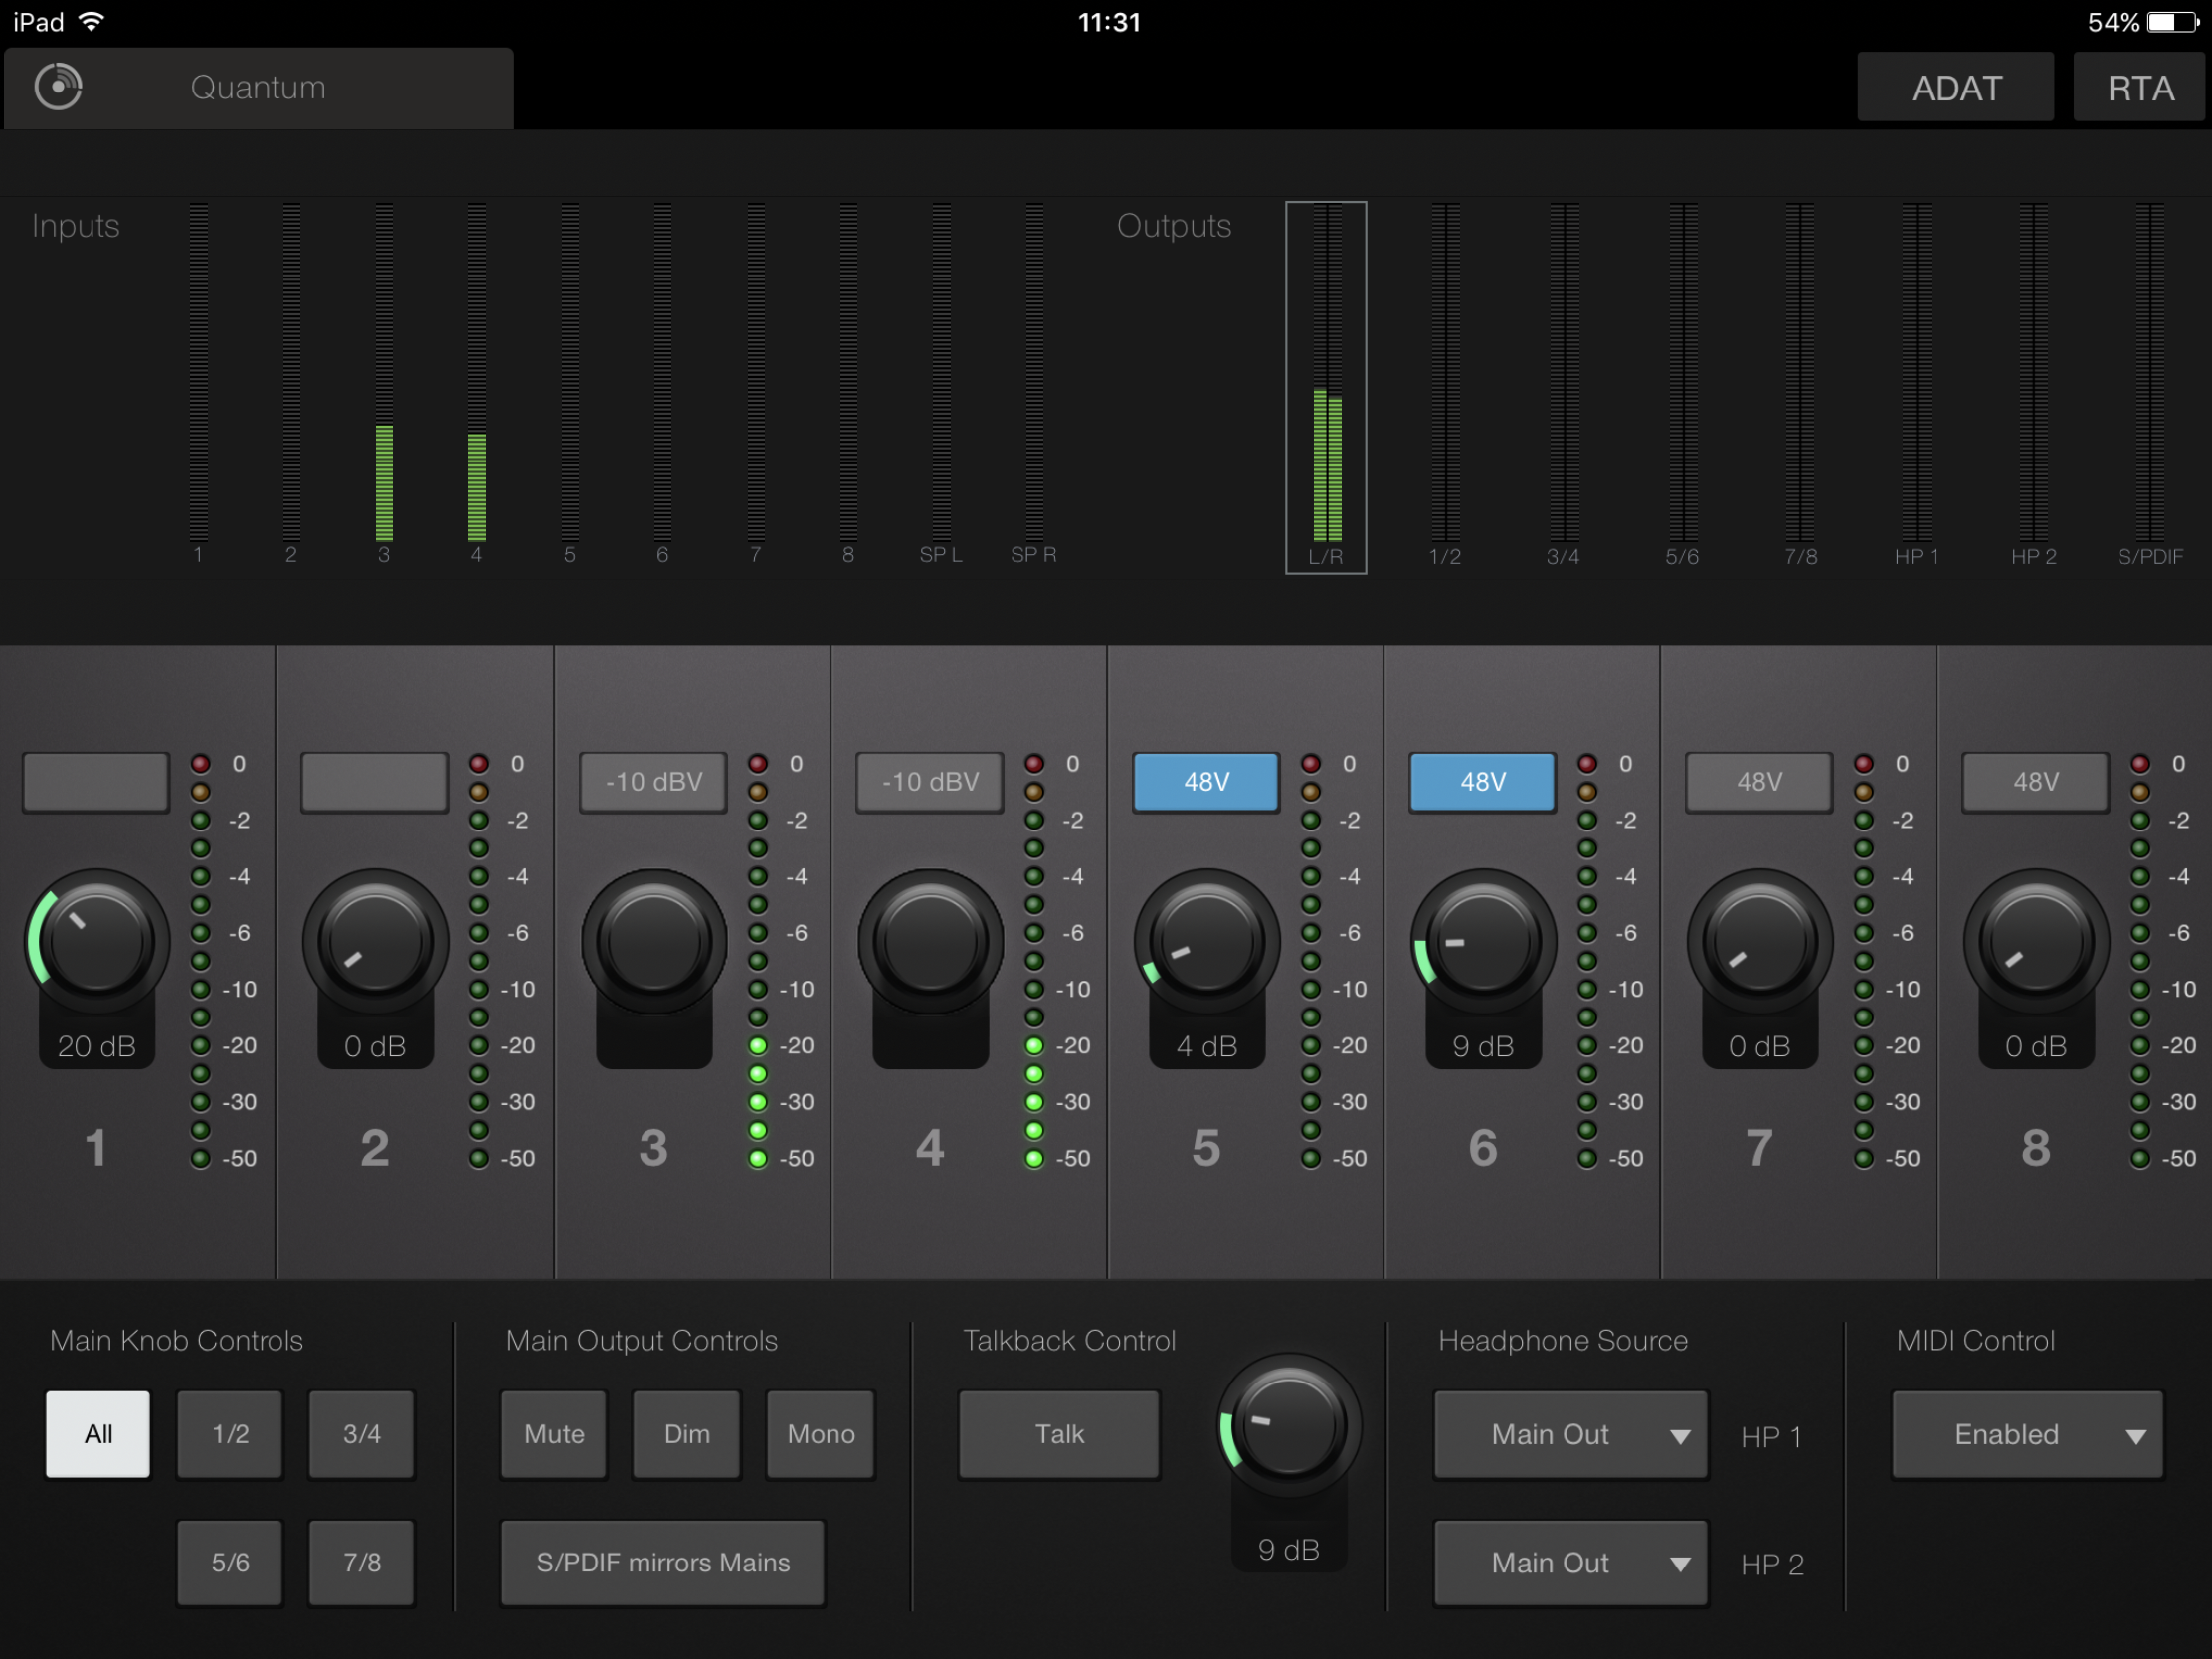Toggle channel 1 blank input button
The image size is (2212, 1659).
[x=96, y=782]
